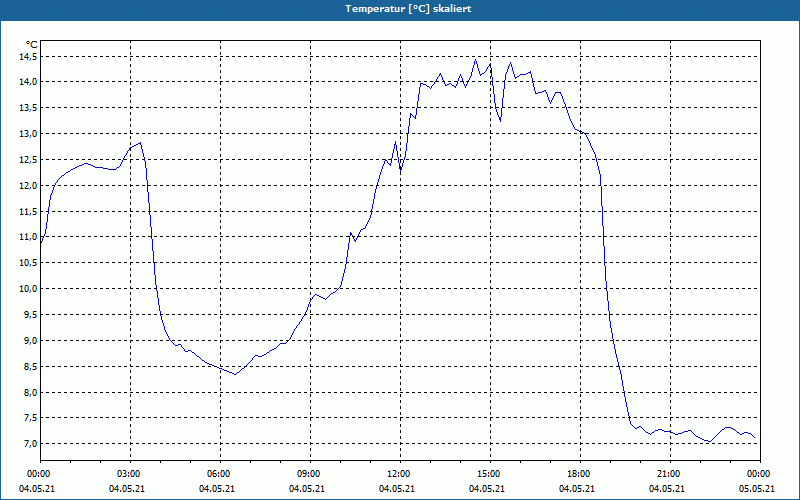Click the '06:00' time label
This screenshot has width=800, height=500.
click(x=219, y=474)
